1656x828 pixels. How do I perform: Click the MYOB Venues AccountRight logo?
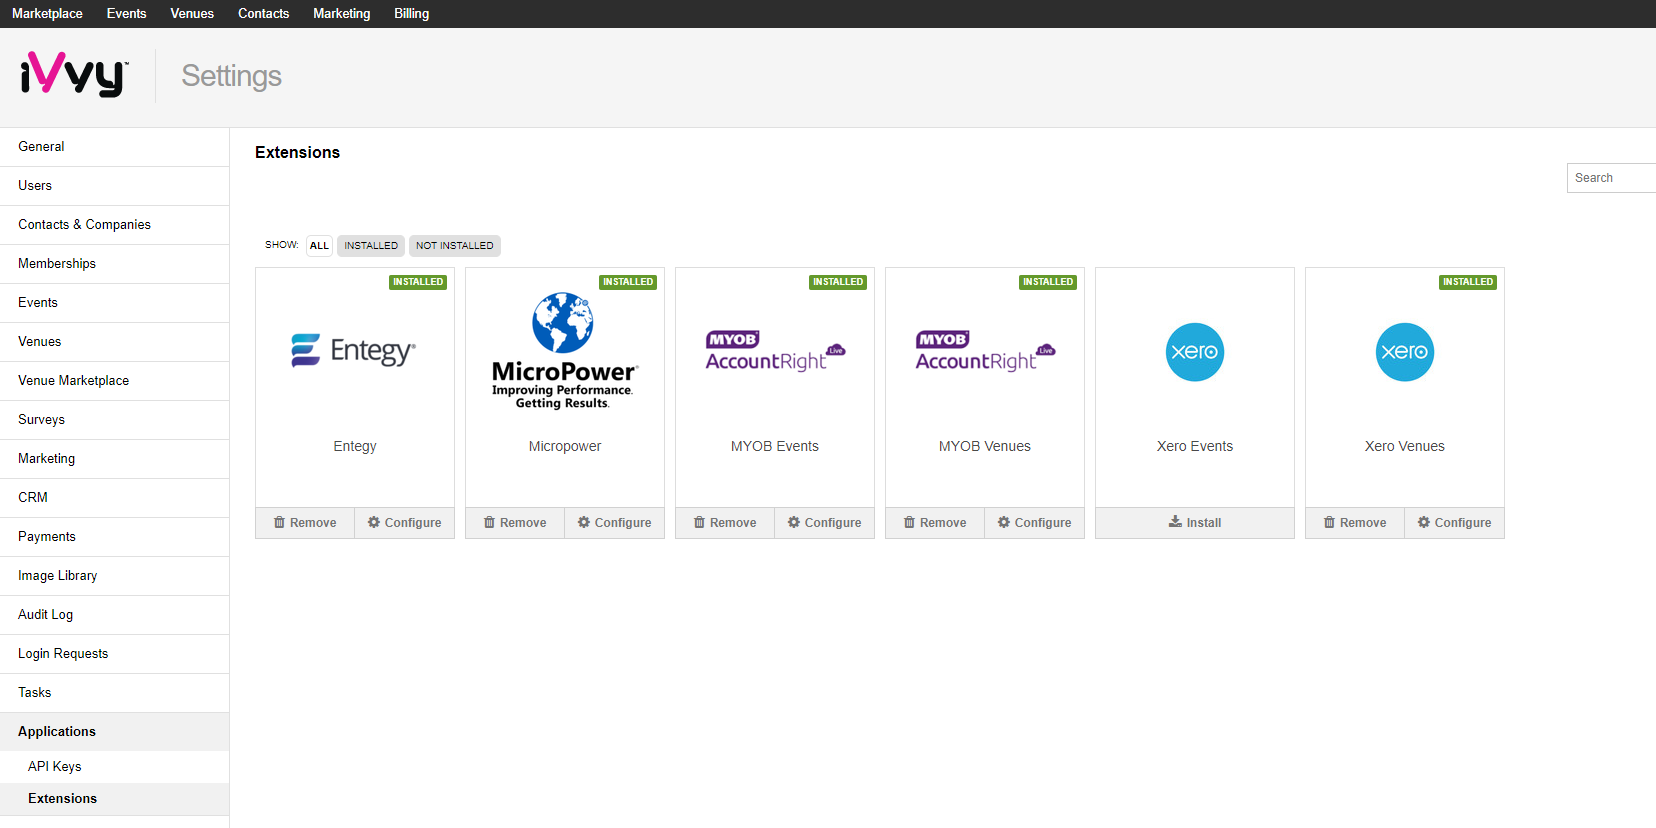click(x=985, y=351)
